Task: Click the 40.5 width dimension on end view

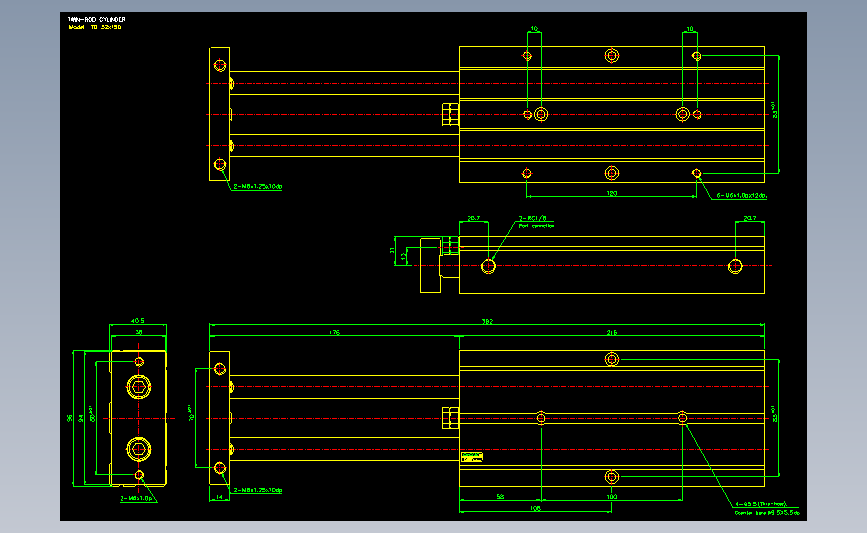Action: [138, 321]
